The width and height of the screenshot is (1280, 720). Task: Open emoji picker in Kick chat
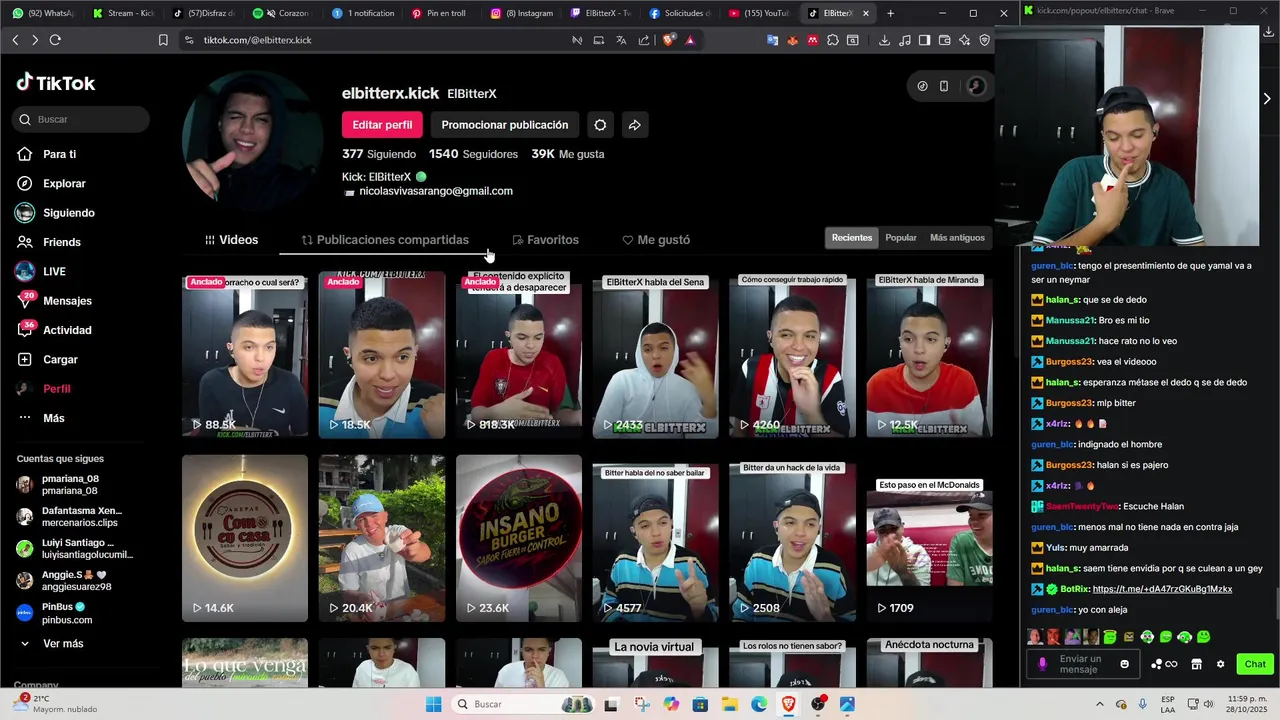tap(1124, 664)
